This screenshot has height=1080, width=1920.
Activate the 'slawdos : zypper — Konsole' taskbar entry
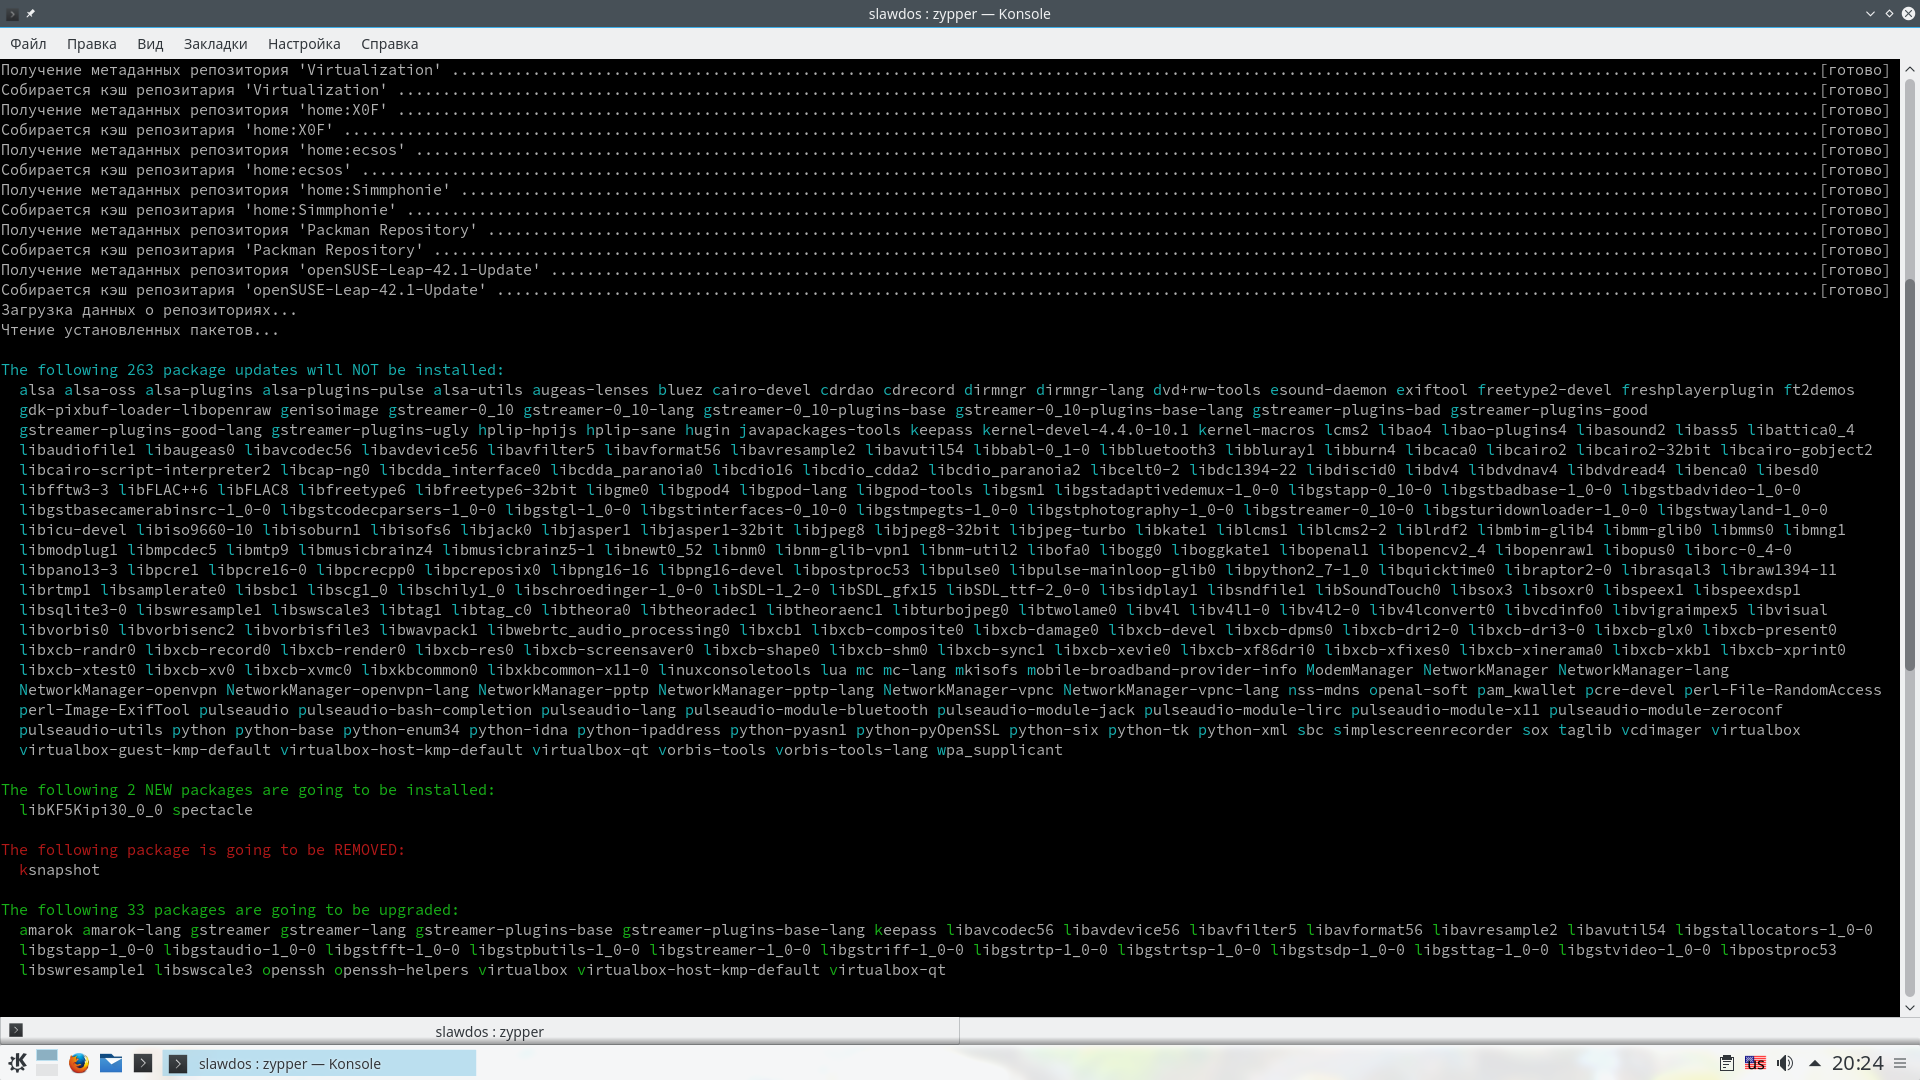[x=320, y=1063]
